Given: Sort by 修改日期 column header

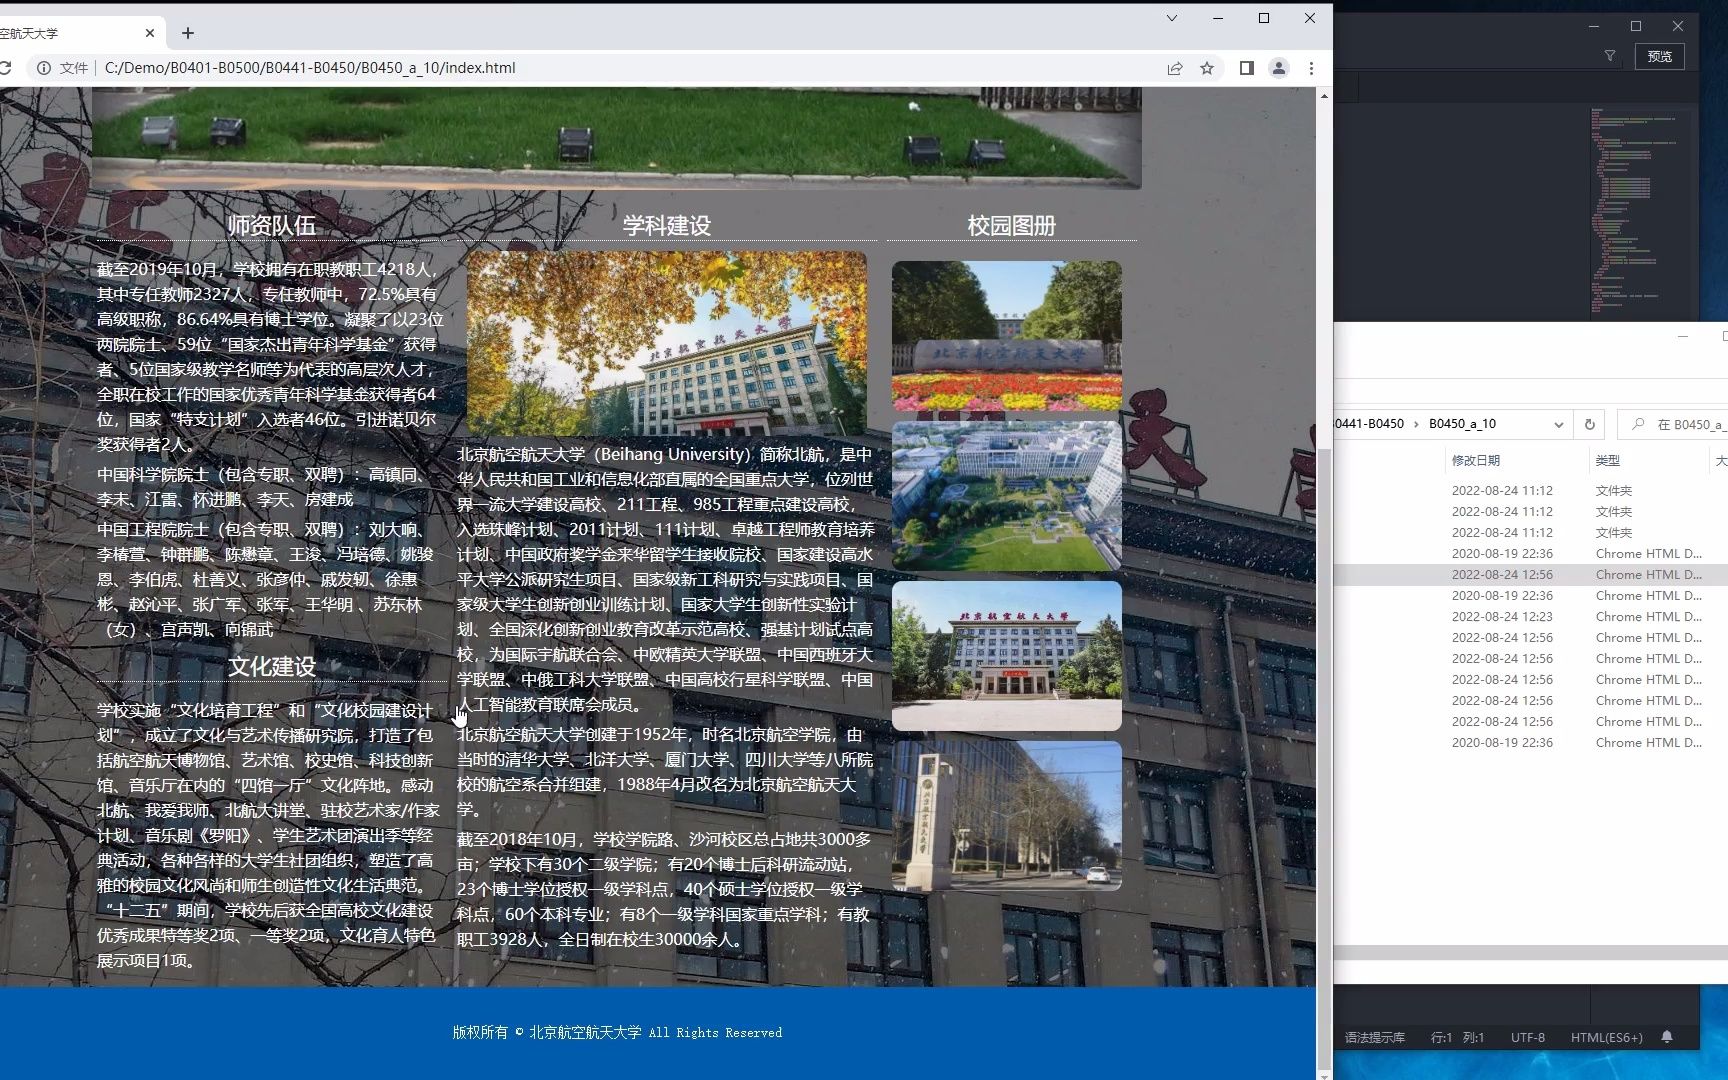Looking at the screenshot, I should pyautogui.click(x=1475, y=461).
